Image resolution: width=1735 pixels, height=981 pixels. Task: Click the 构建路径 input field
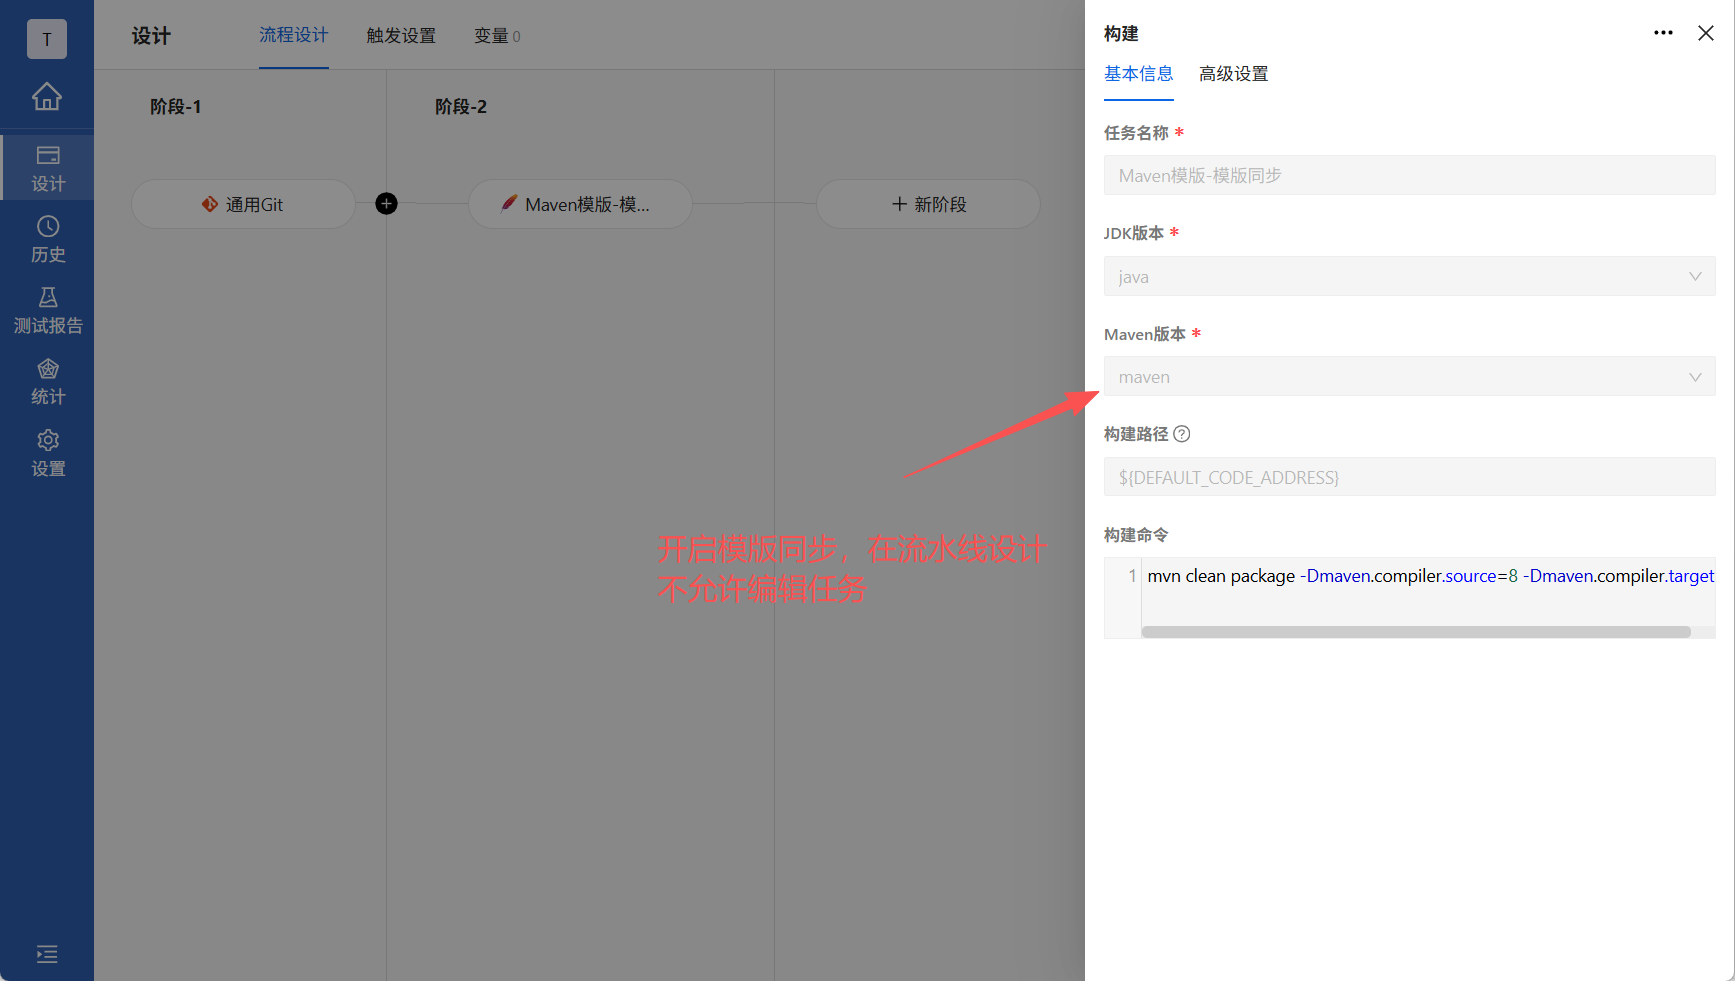coord(1410,477)
